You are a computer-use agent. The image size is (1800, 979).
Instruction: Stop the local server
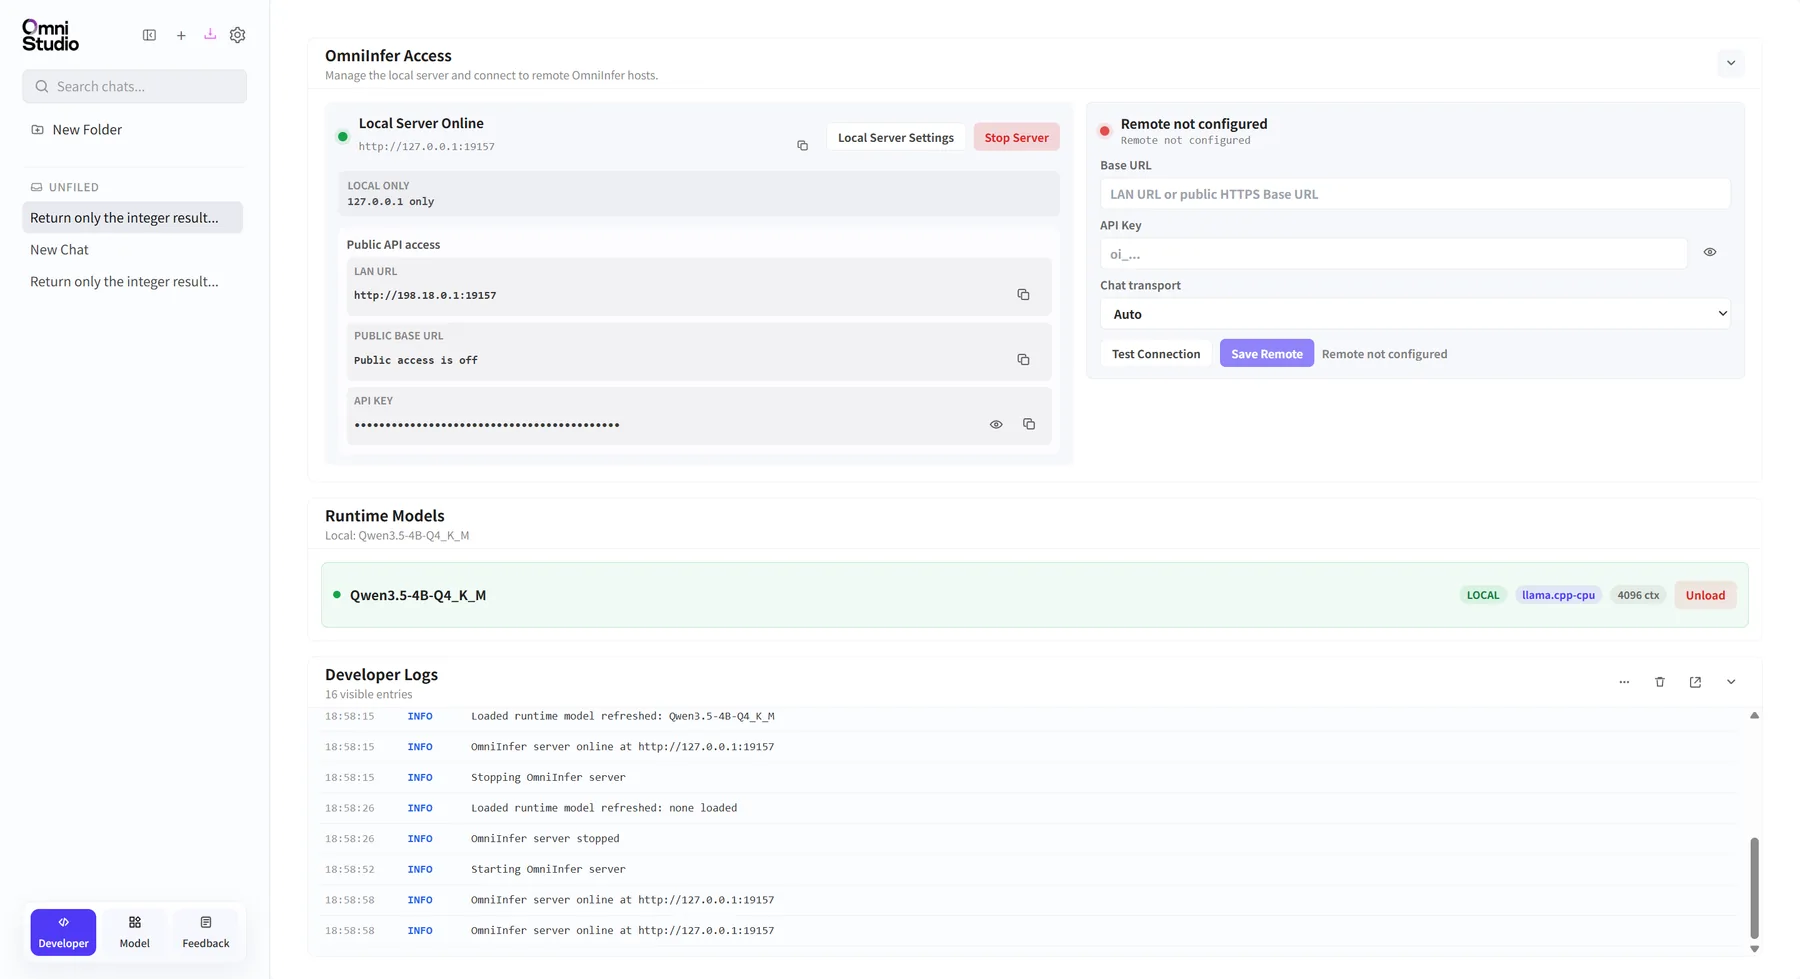(1017, 137)
